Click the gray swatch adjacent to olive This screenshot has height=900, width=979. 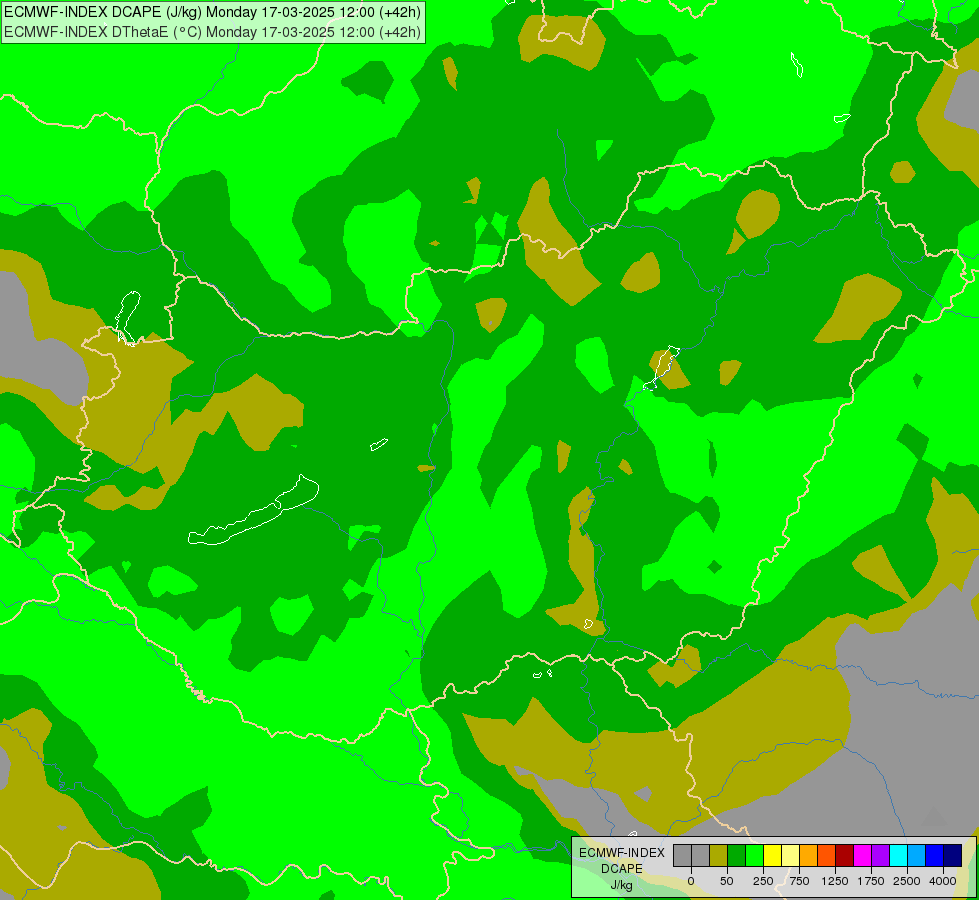[701, 856]
